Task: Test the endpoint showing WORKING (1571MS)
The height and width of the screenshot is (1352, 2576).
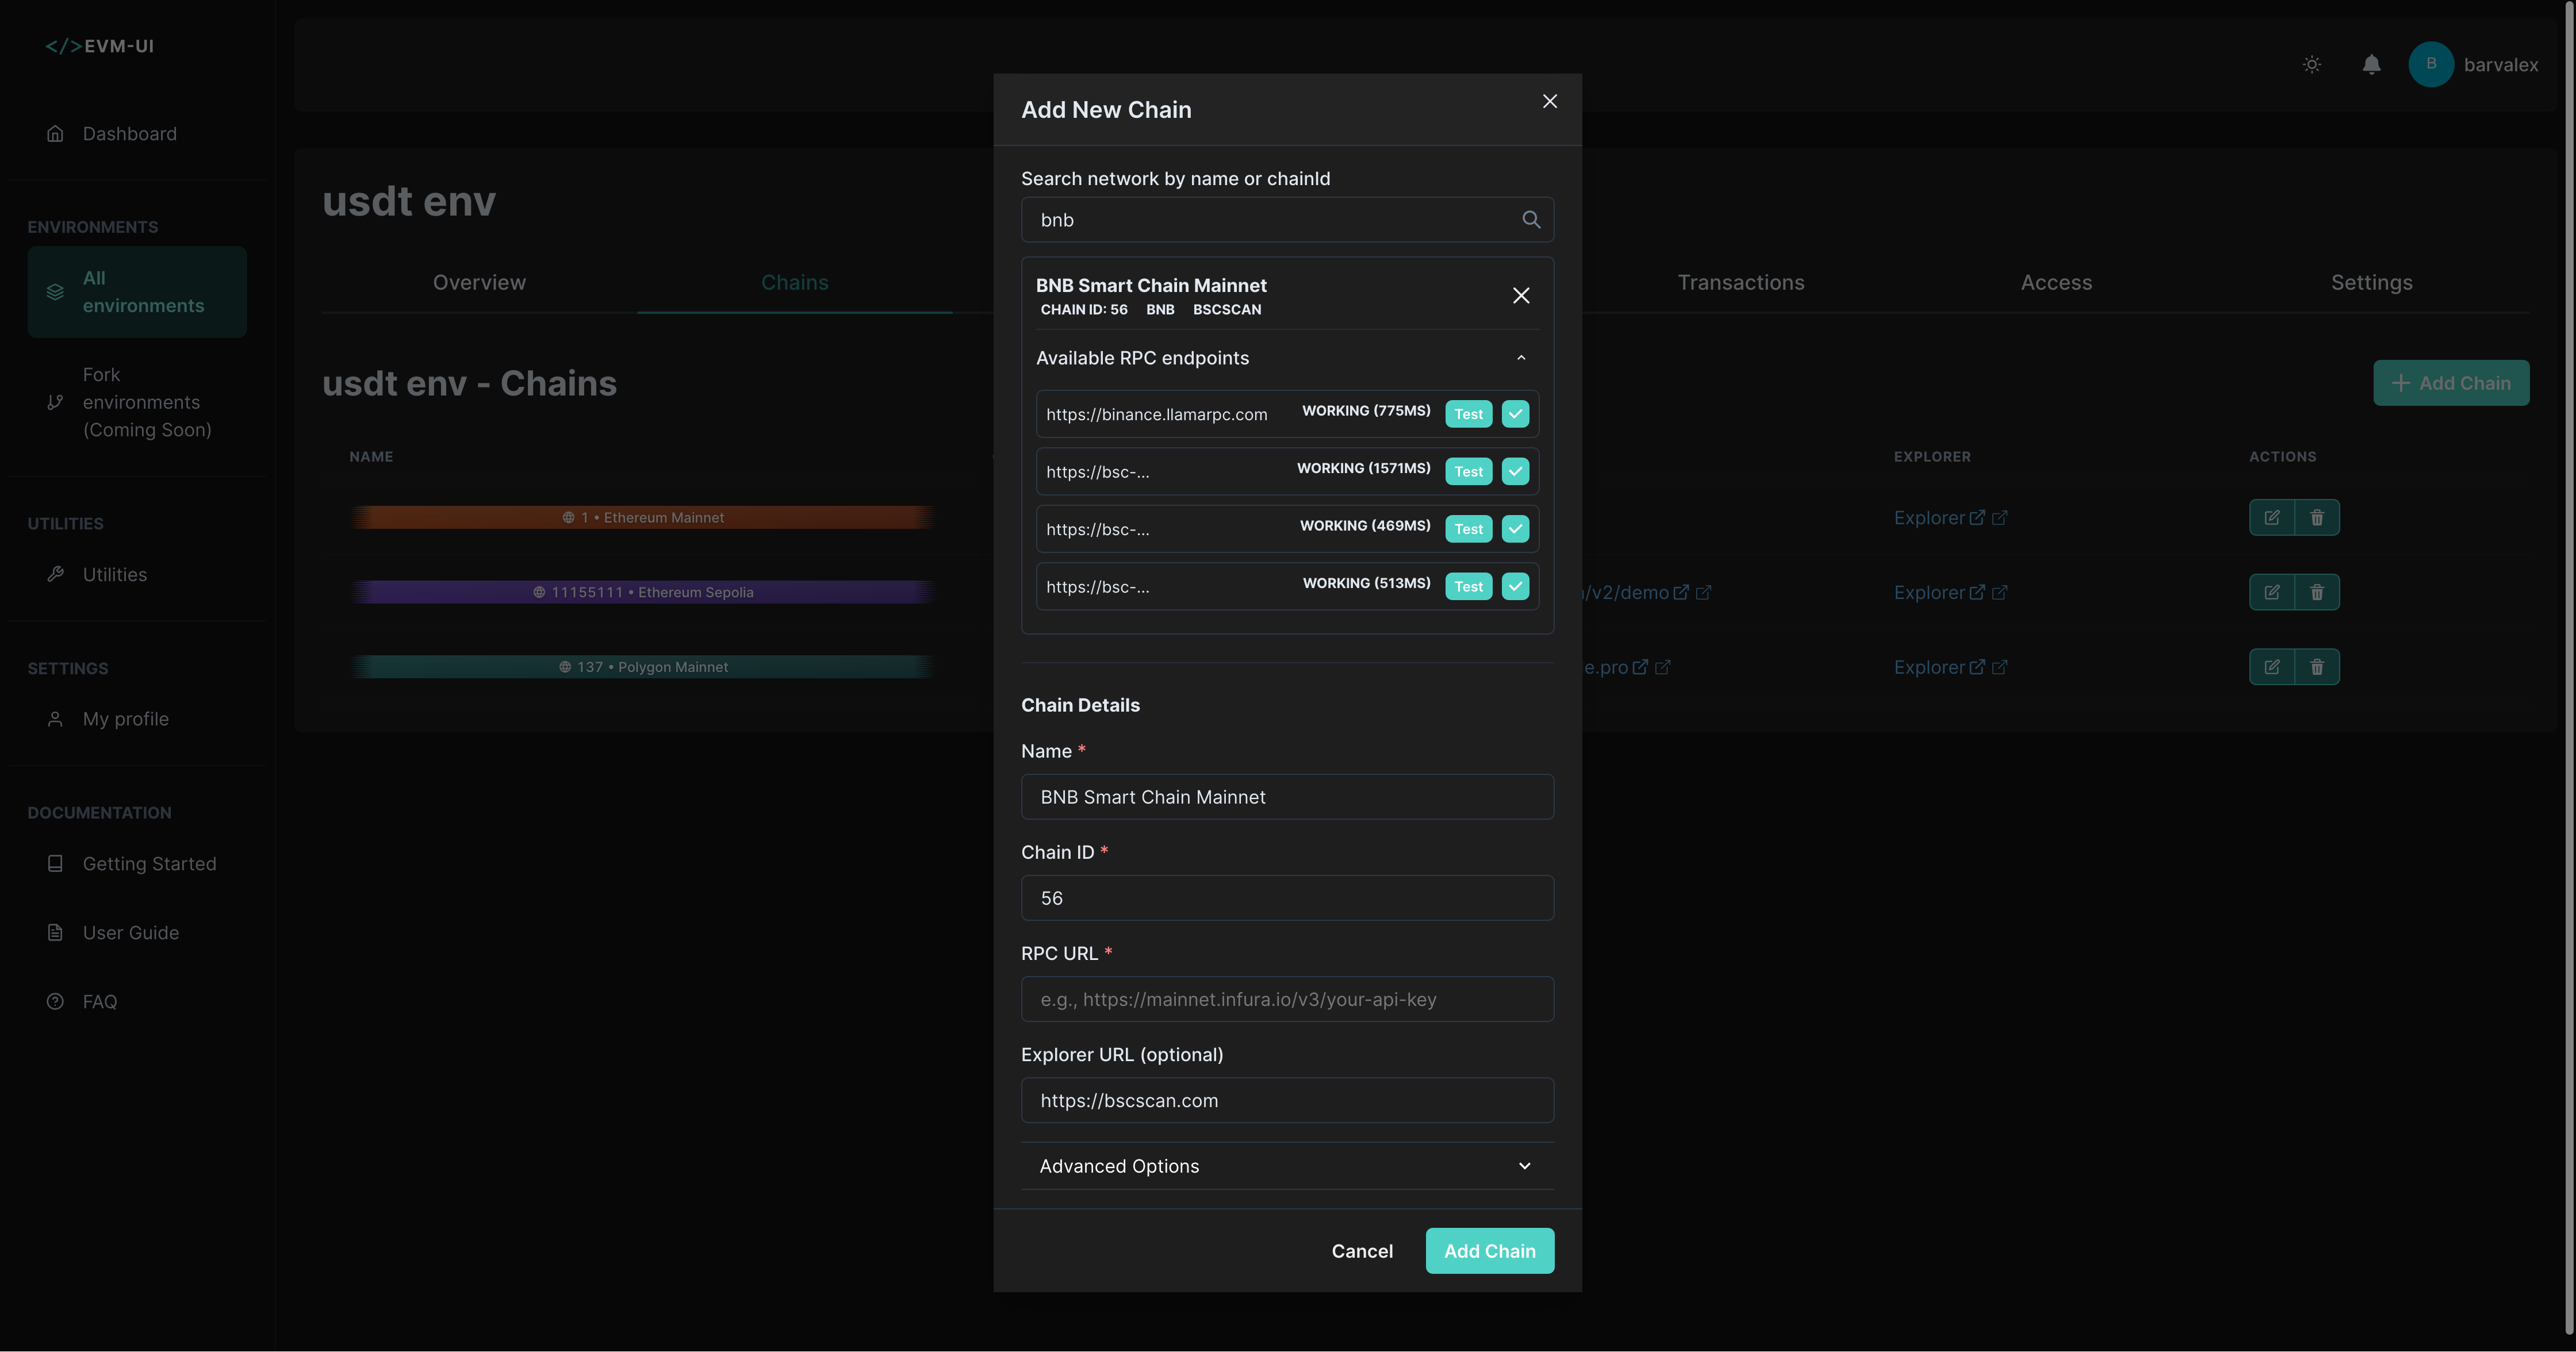Action: pos(1468,472)
